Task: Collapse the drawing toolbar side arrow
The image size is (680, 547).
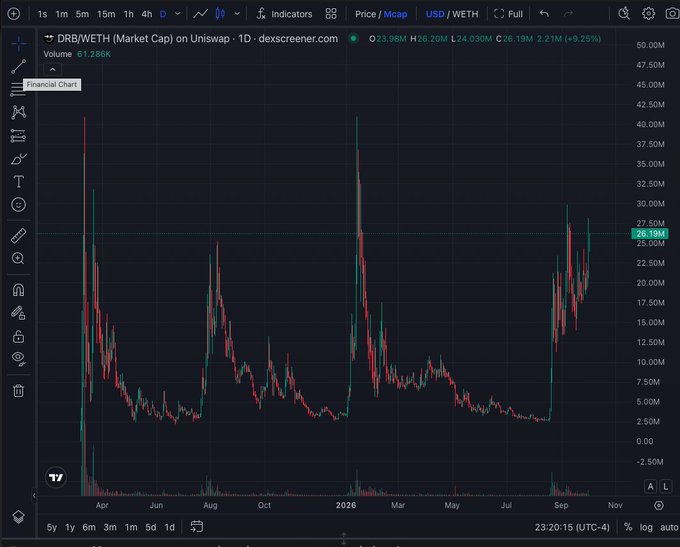Action: click(x=34, y=495)
